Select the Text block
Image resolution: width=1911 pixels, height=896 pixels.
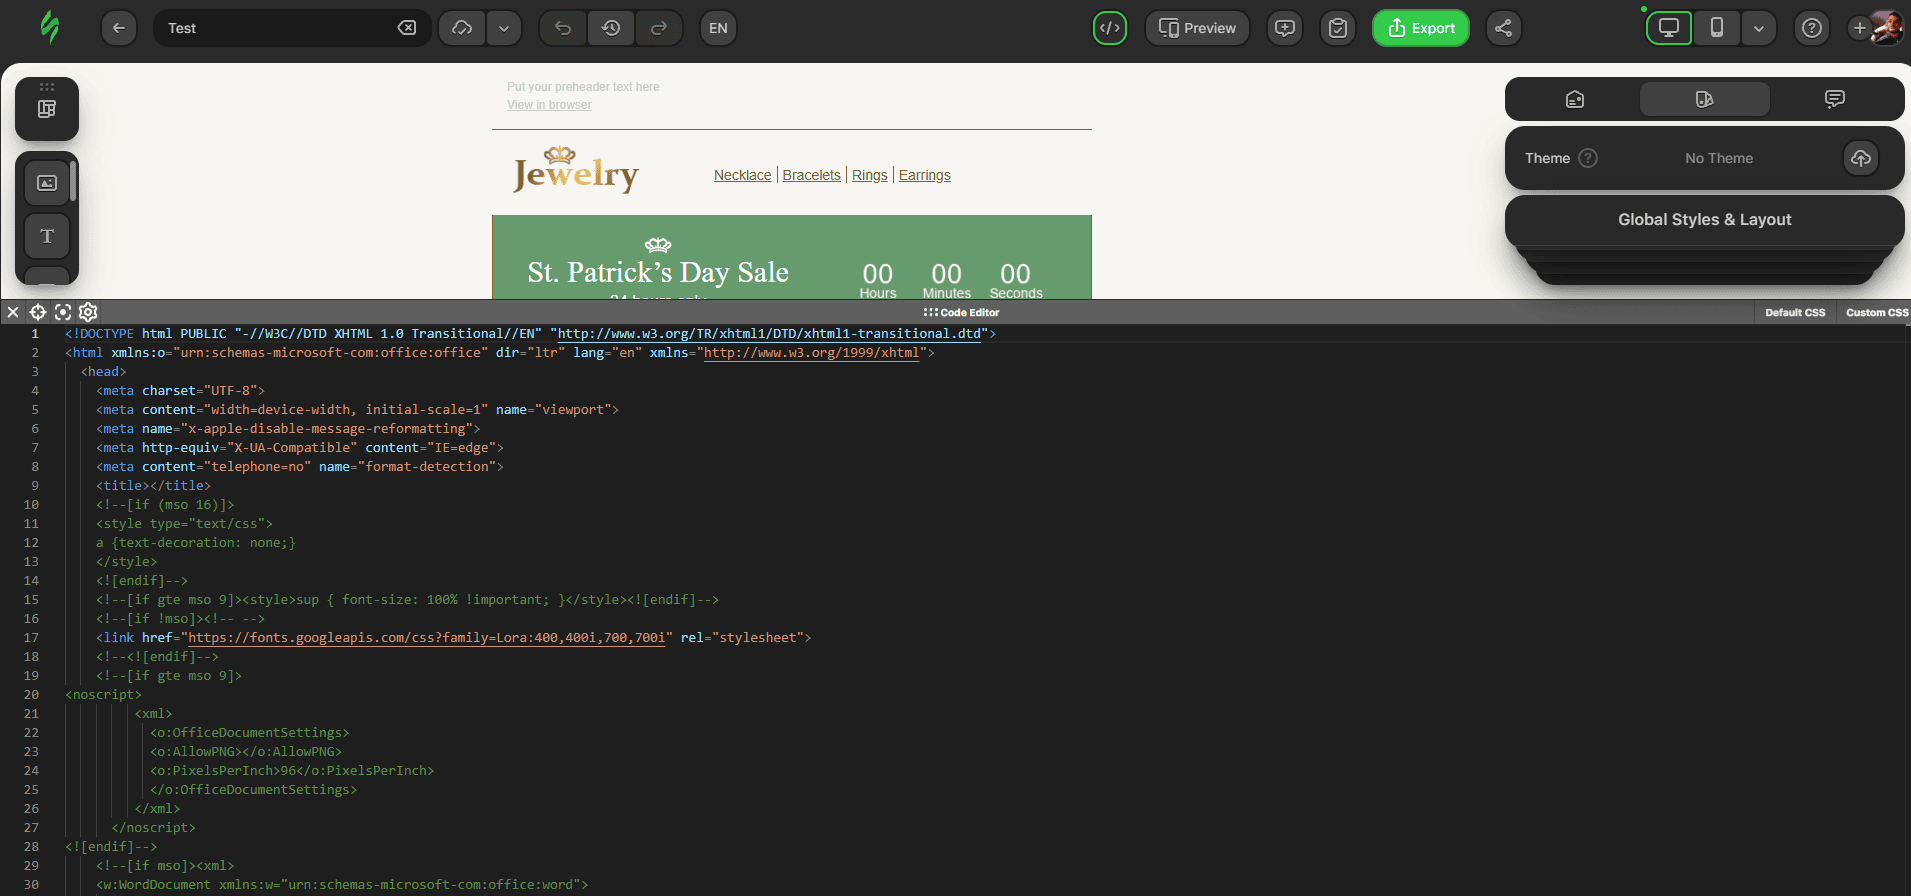coord(47,236)
